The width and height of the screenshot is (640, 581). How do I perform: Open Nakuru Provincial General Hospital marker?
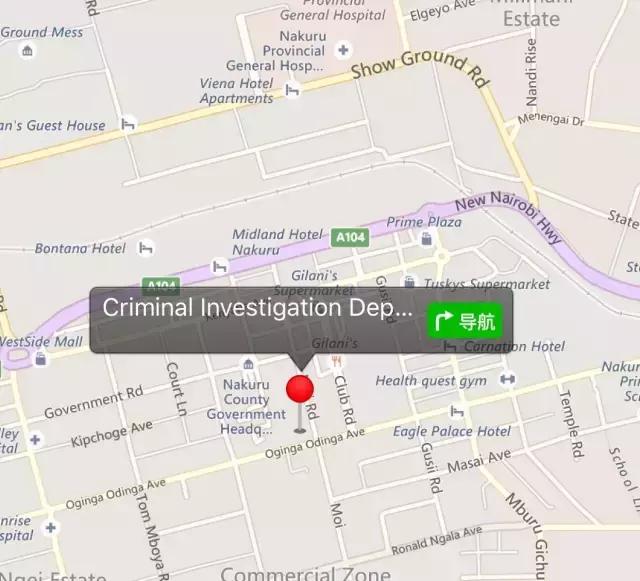pos(343,50)
